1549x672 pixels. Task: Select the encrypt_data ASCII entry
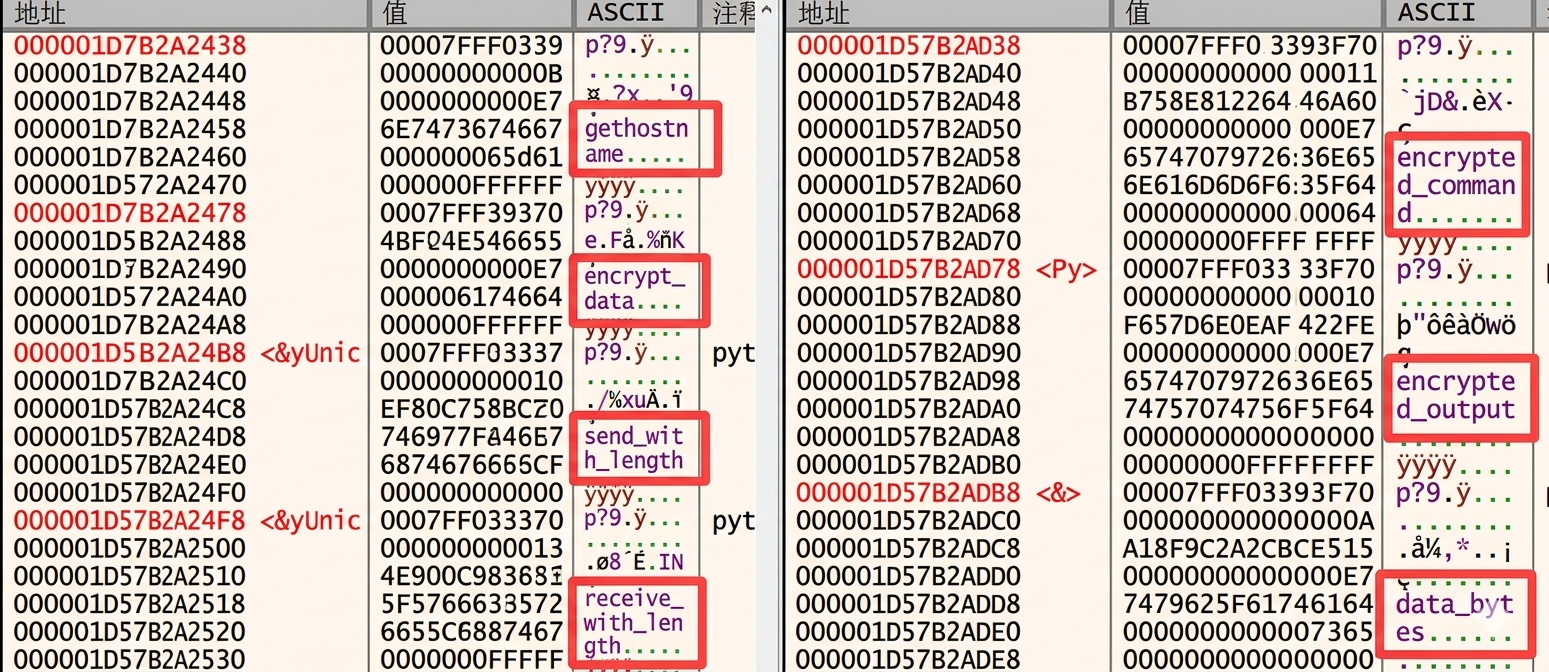pos(636,289)
